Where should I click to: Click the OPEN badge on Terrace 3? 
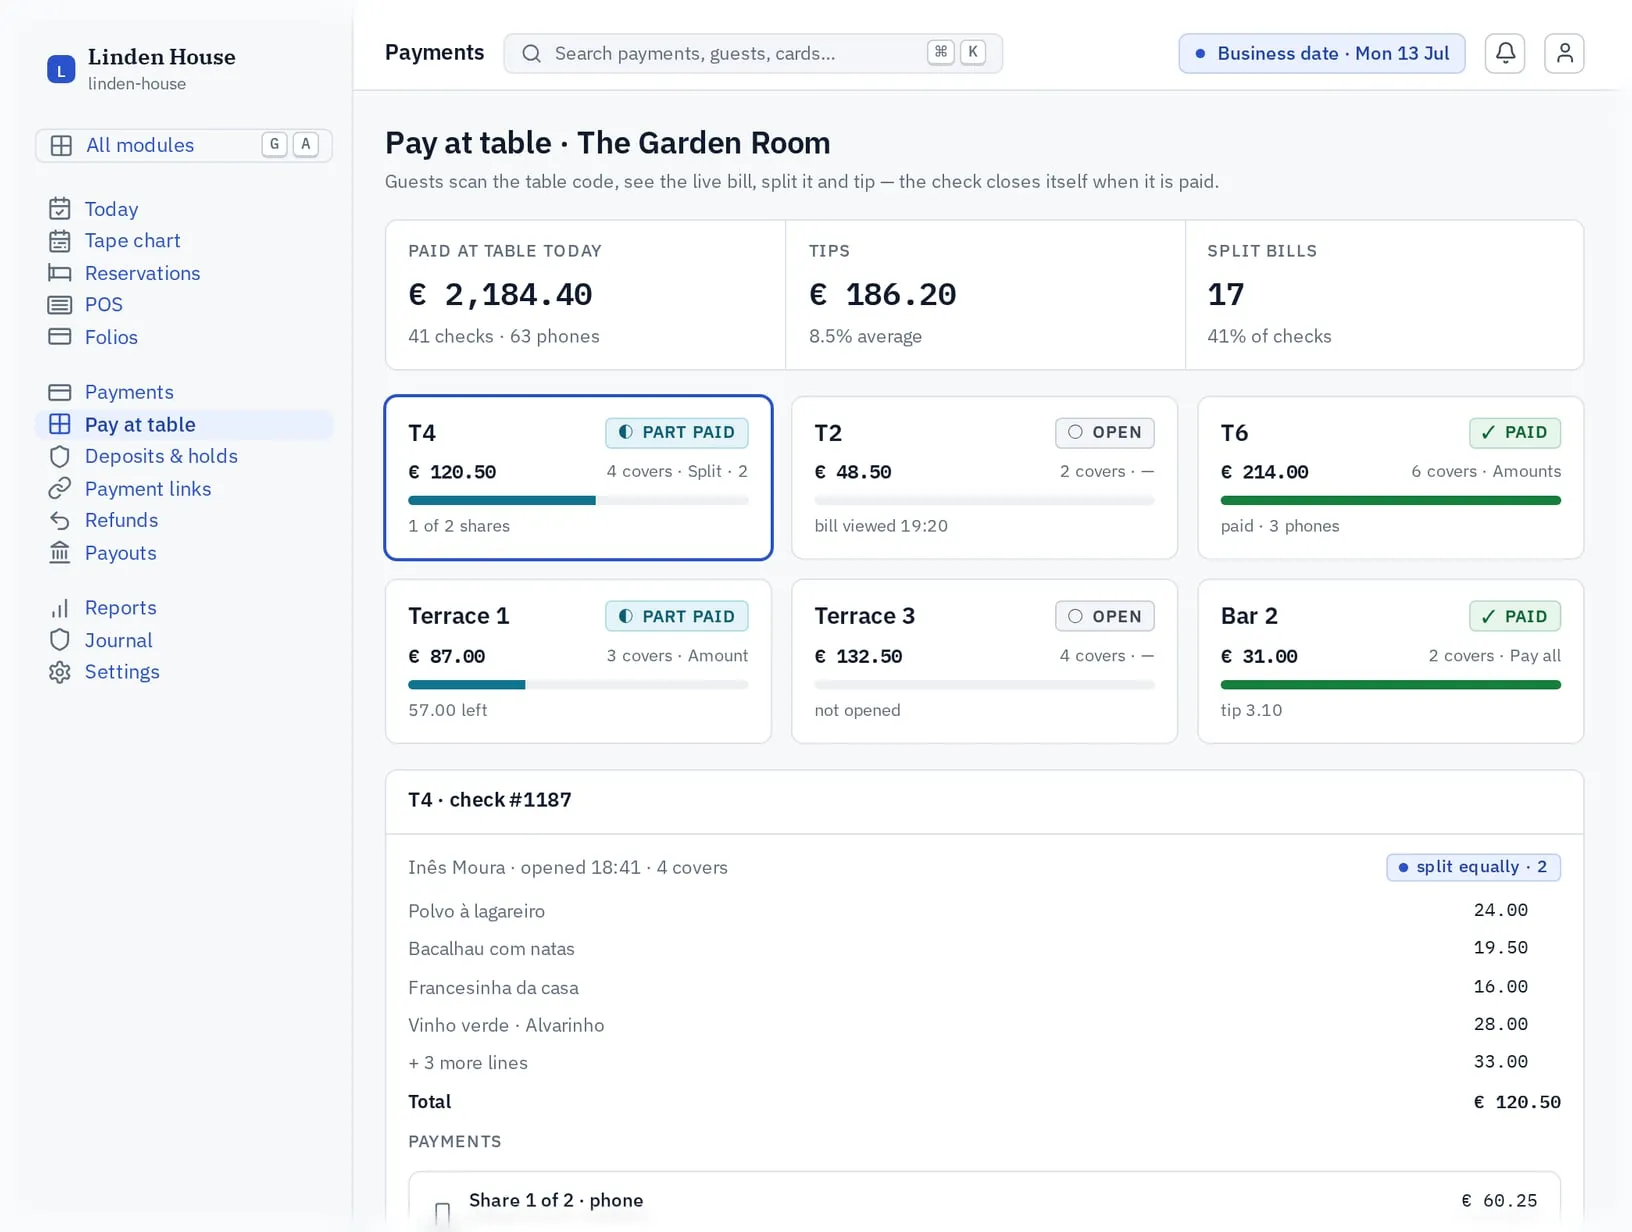pyautogui.click(x=1104, y=616)
